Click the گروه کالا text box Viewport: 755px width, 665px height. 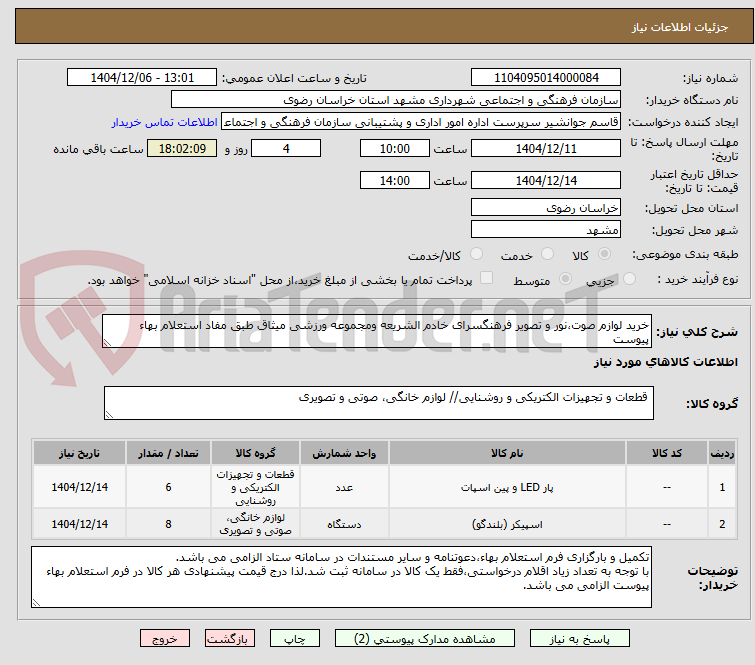coord(378,403)
